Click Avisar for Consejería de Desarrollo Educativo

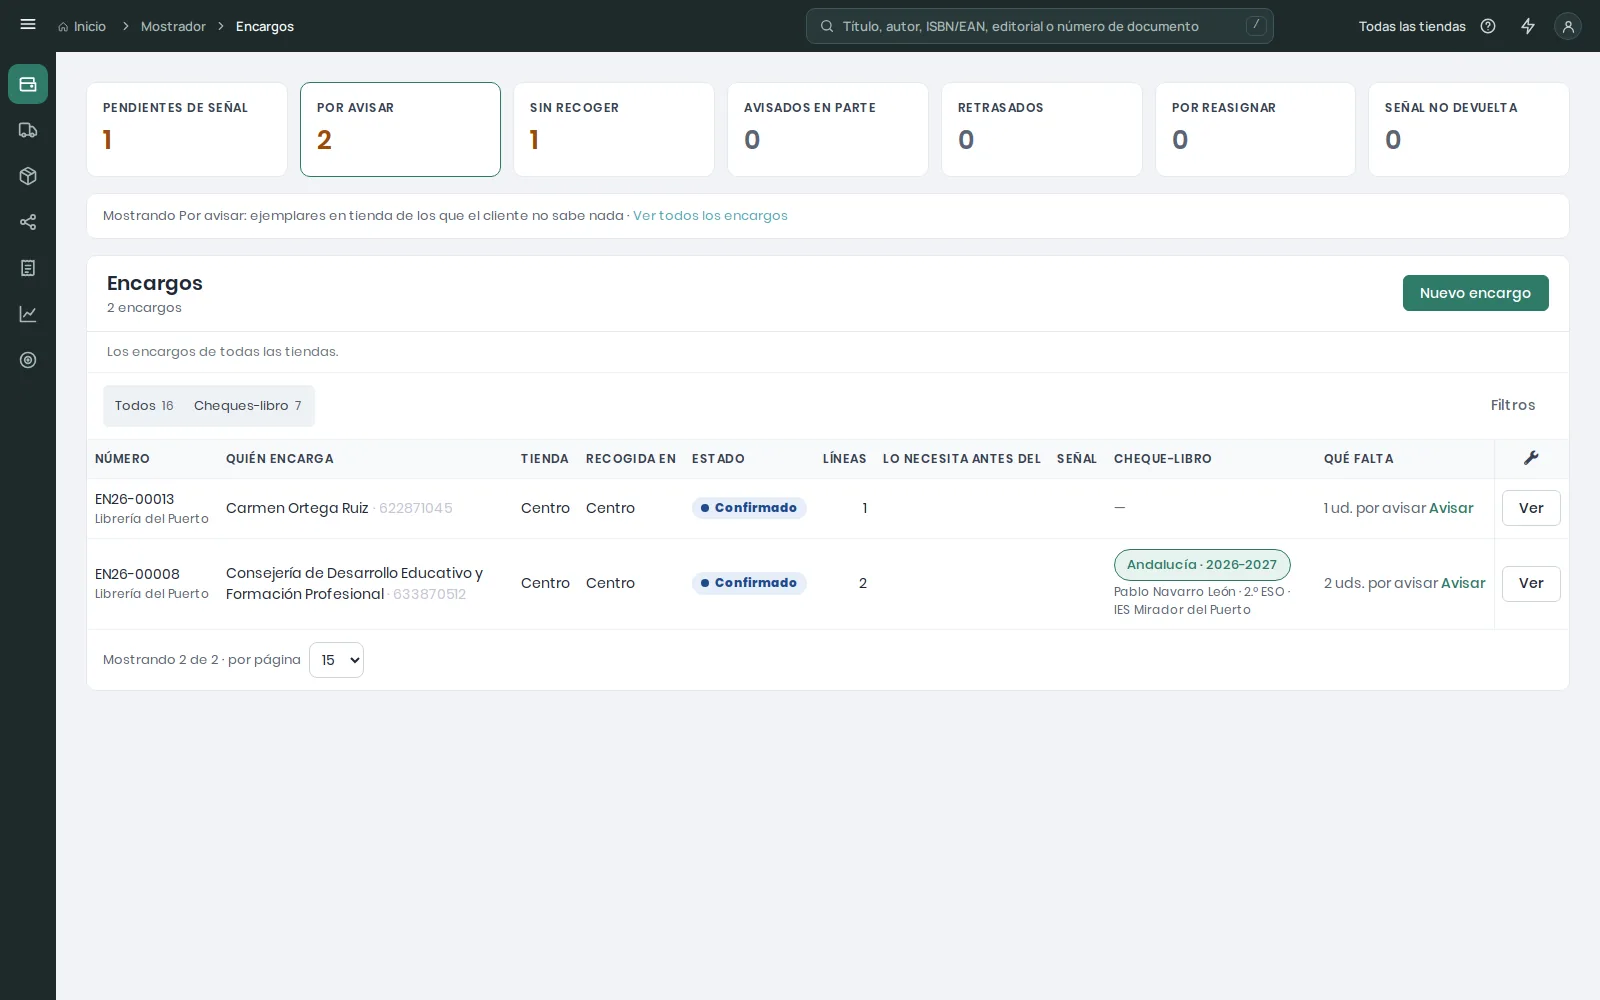click(x=1463, y=583)
